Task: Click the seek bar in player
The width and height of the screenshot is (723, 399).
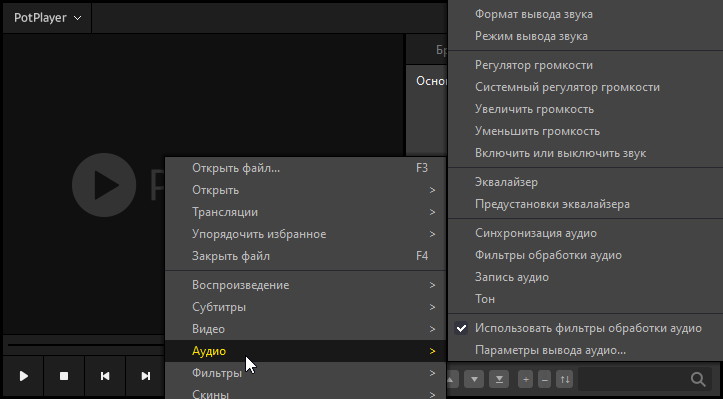Action: tap(86, 345)
